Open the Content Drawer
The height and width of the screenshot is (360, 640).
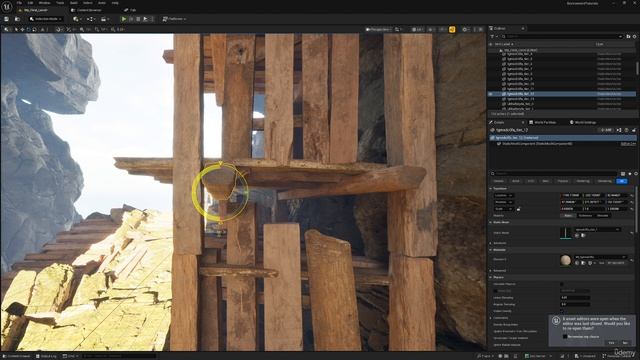coord(17,356)
